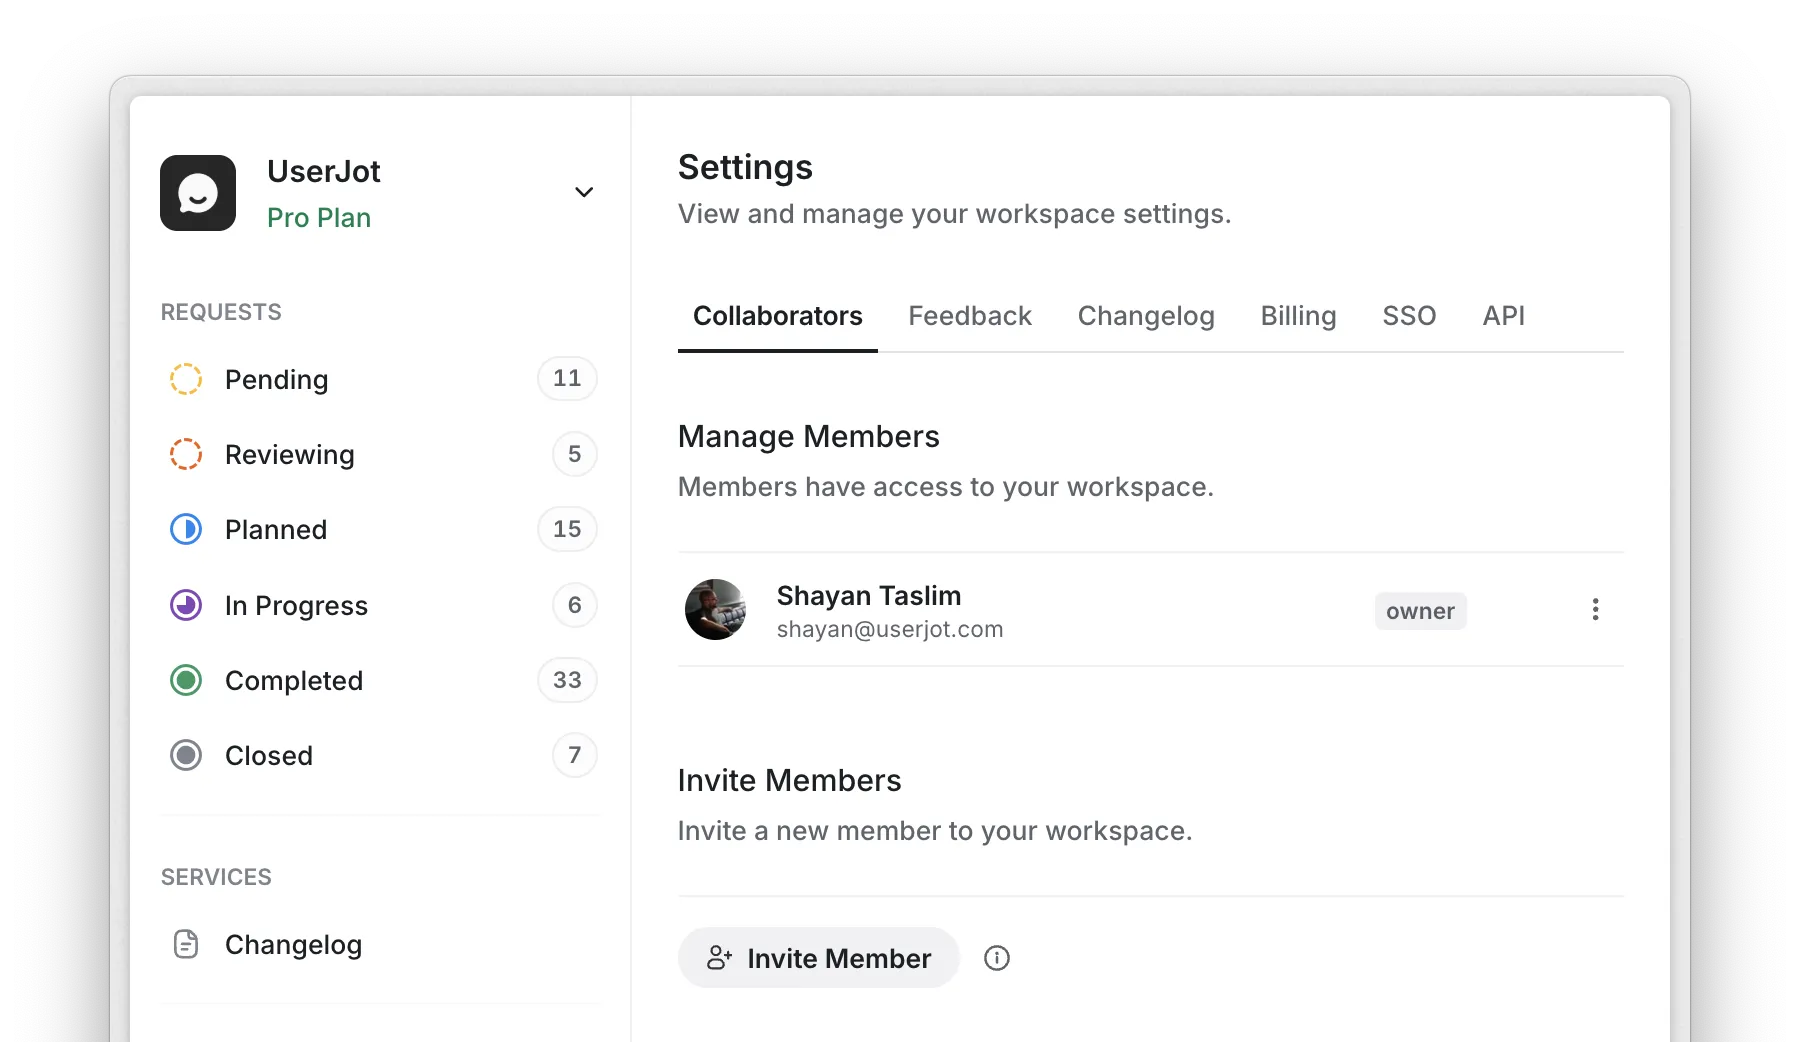Click the REQUESTS section label
The height and width of the screenshot is (1042, 1800).
pos(221,312)
